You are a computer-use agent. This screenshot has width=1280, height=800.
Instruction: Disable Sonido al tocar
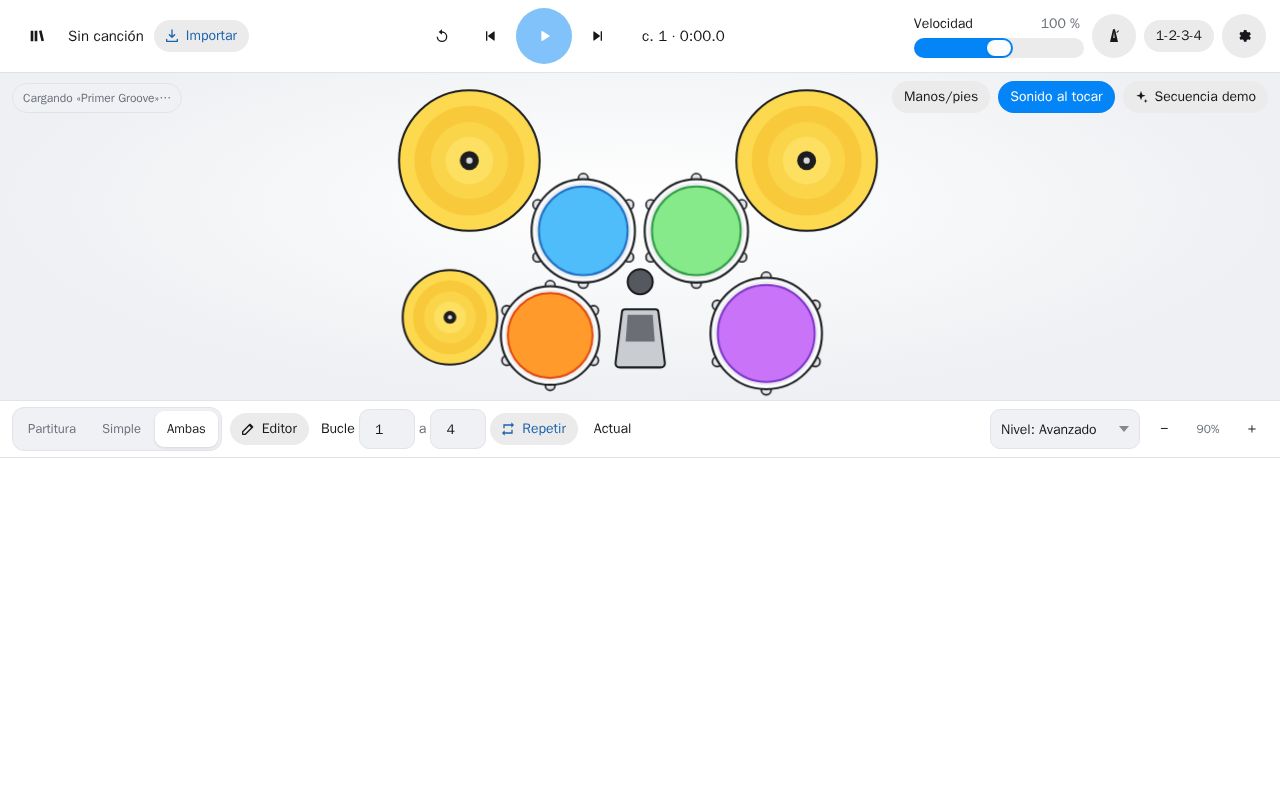click(1056, 97)
